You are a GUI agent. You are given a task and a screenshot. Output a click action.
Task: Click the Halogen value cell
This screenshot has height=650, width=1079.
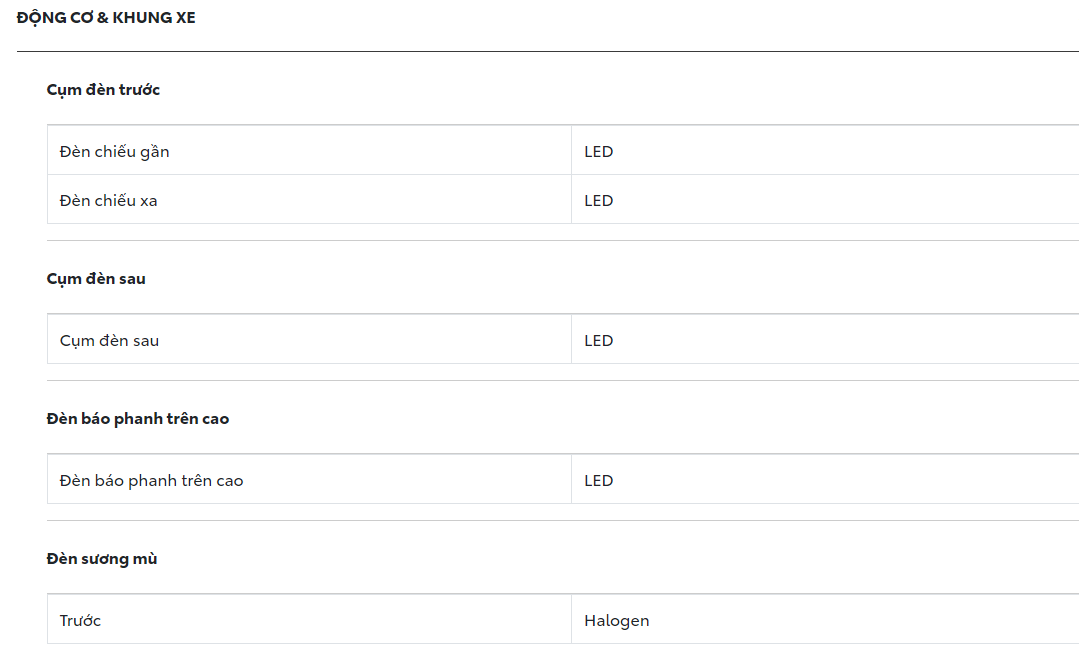tap(616, 621)
